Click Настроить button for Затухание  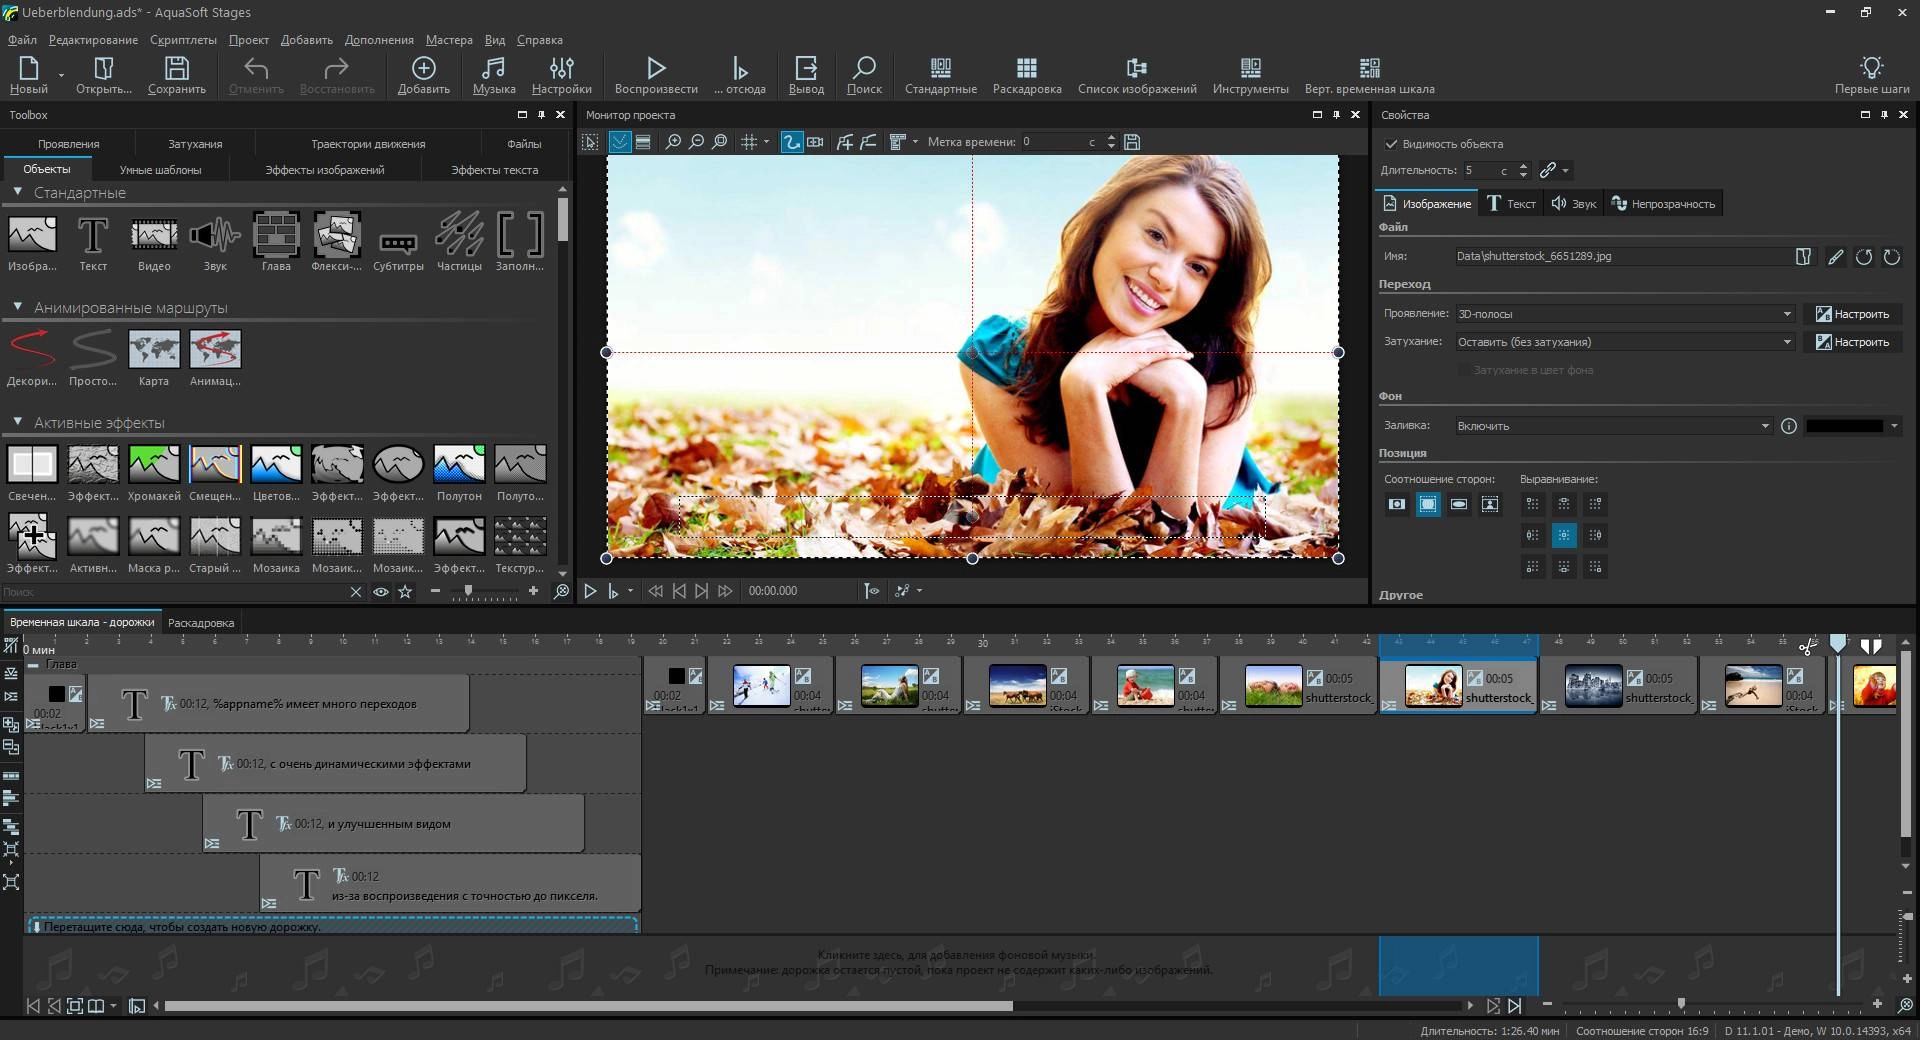point(1853,342)
